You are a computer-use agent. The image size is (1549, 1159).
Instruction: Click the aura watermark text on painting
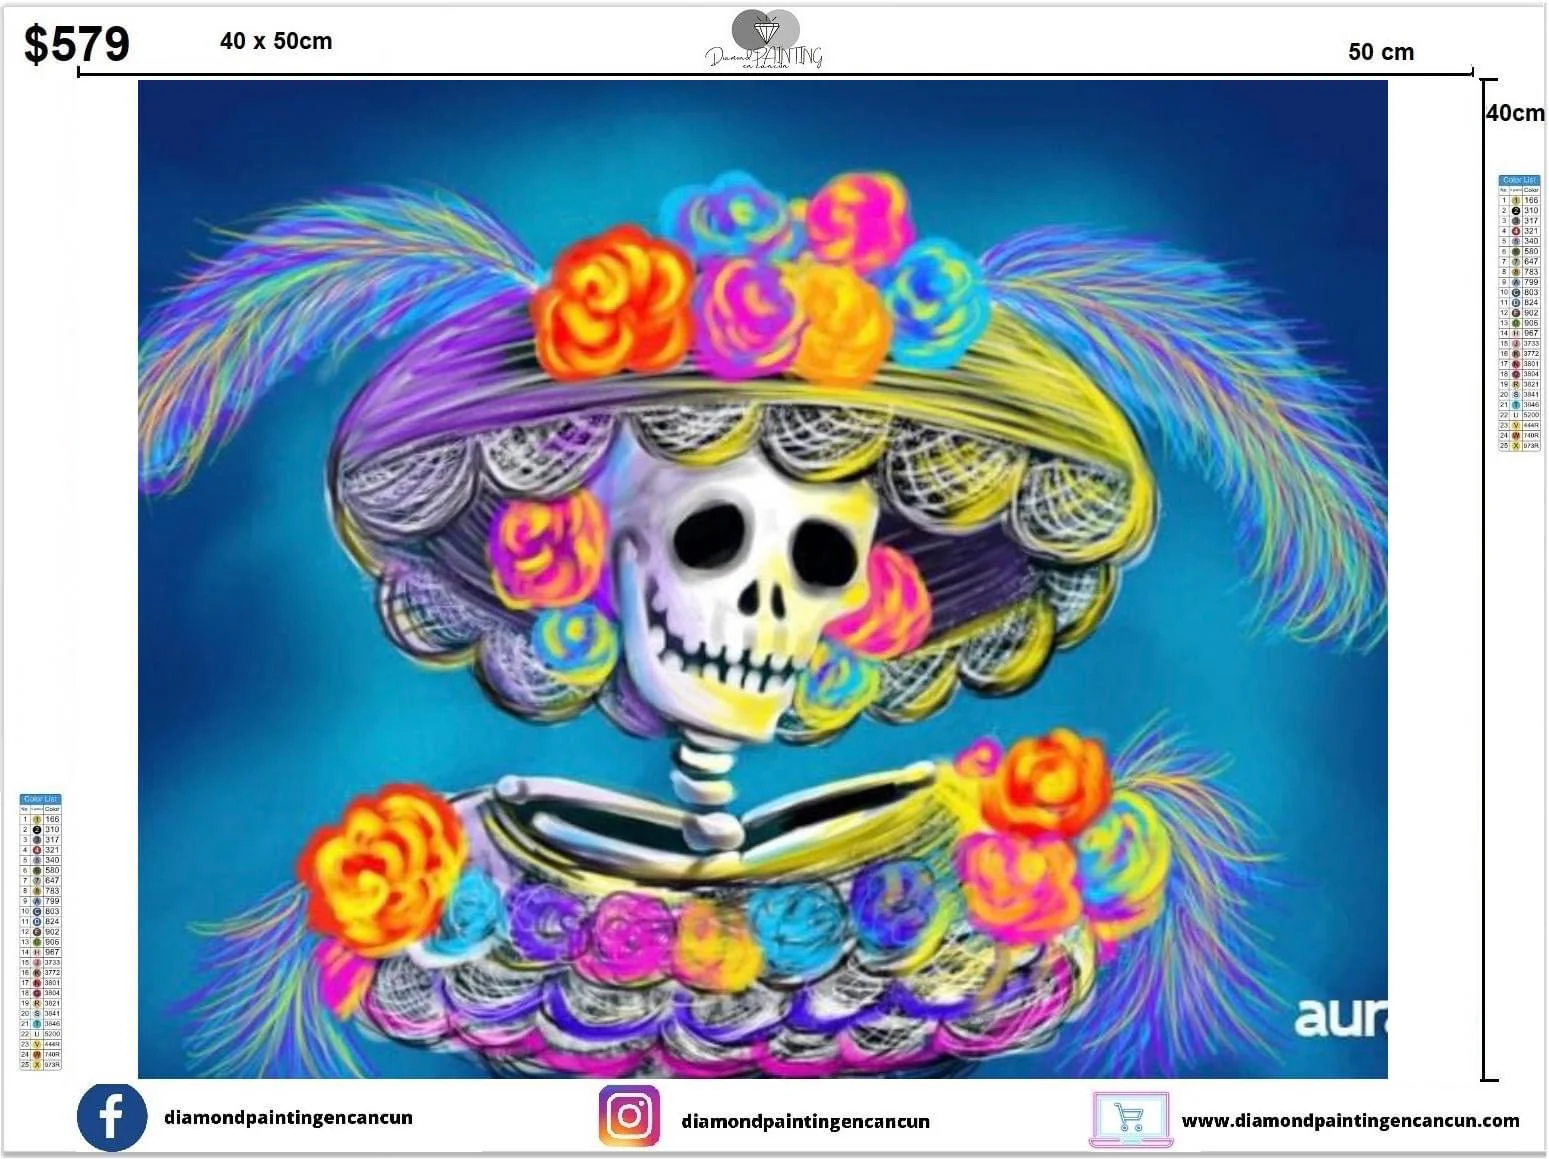[1340, 1017]
